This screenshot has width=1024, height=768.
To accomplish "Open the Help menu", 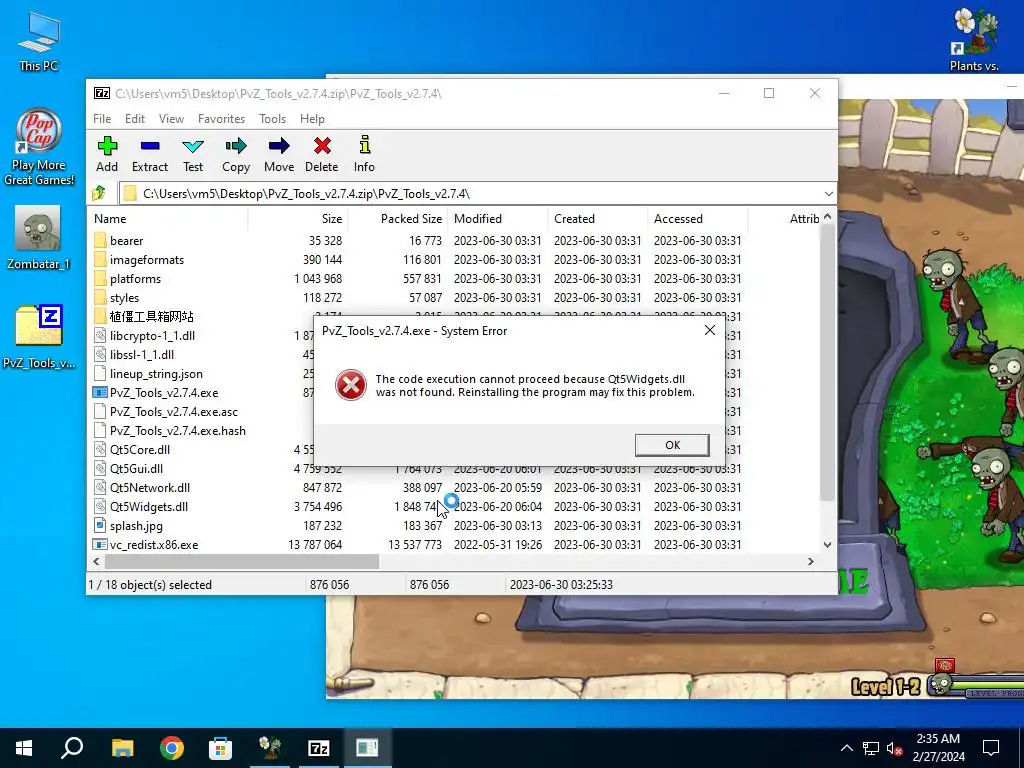I will click(x=312, y=119).
